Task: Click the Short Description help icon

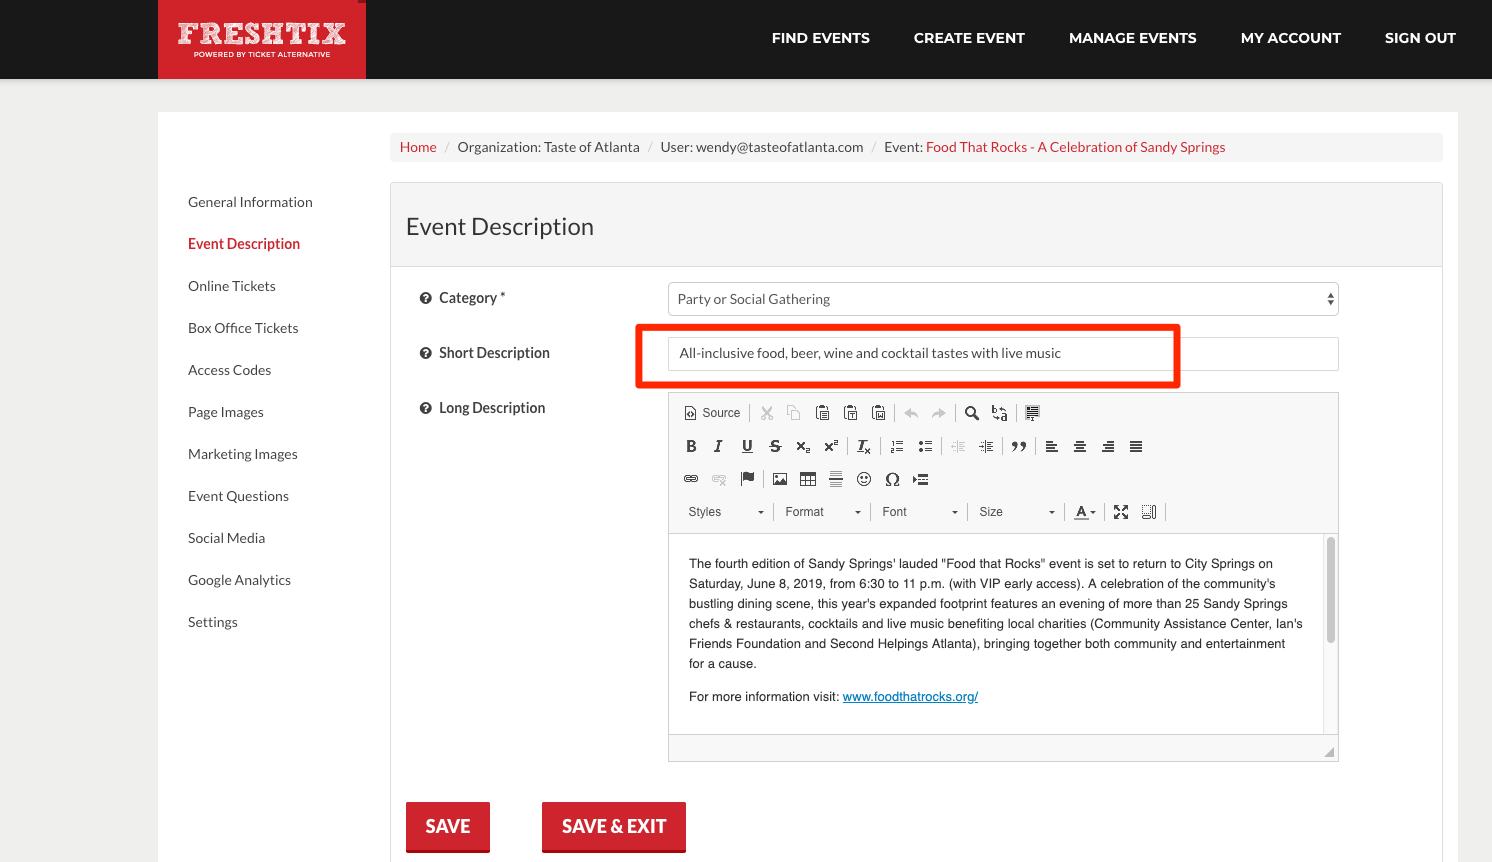Action: 426,353
